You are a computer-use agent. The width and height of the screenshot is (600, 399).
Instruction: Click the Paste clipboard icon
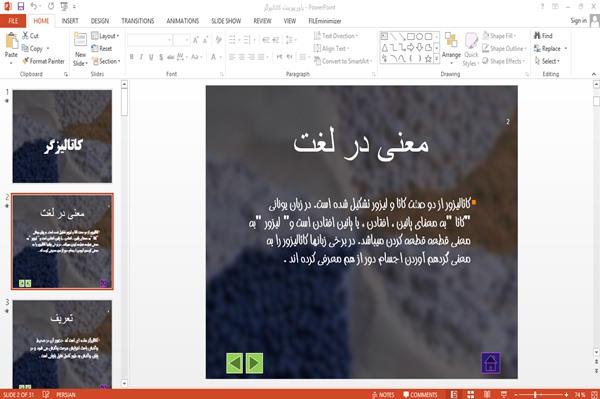tap(11, 41)
